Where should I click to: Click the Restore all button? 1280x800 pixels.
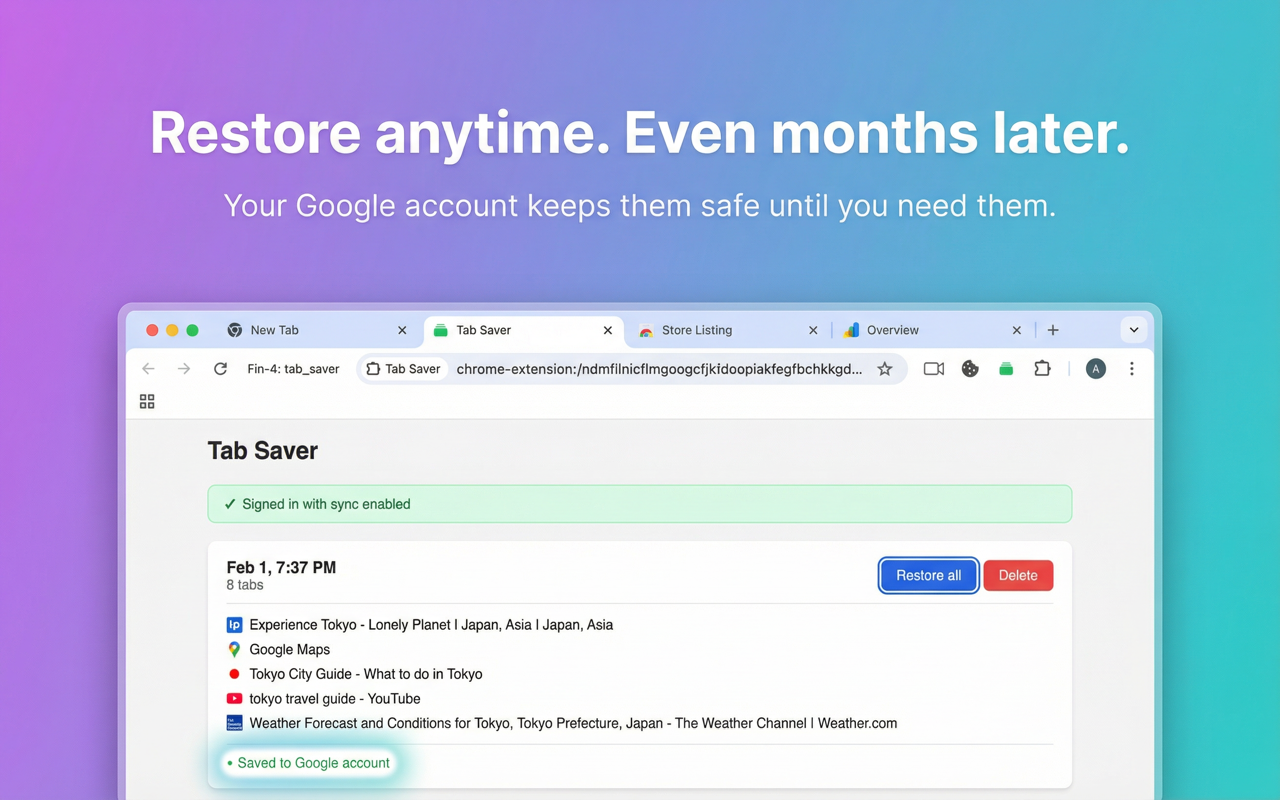928,575
